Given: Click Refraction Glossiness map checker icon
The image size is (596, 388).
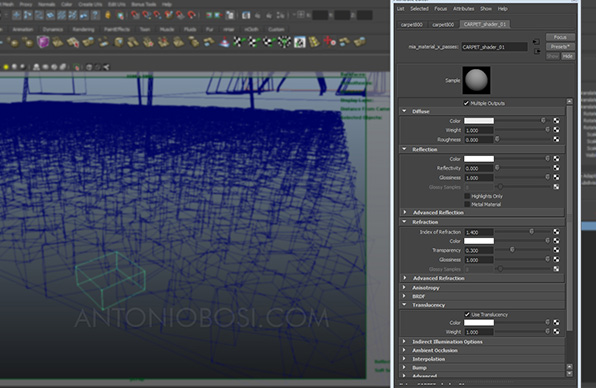Looking at the screenshot, I should pyautogui.click(x=556, y=260).
